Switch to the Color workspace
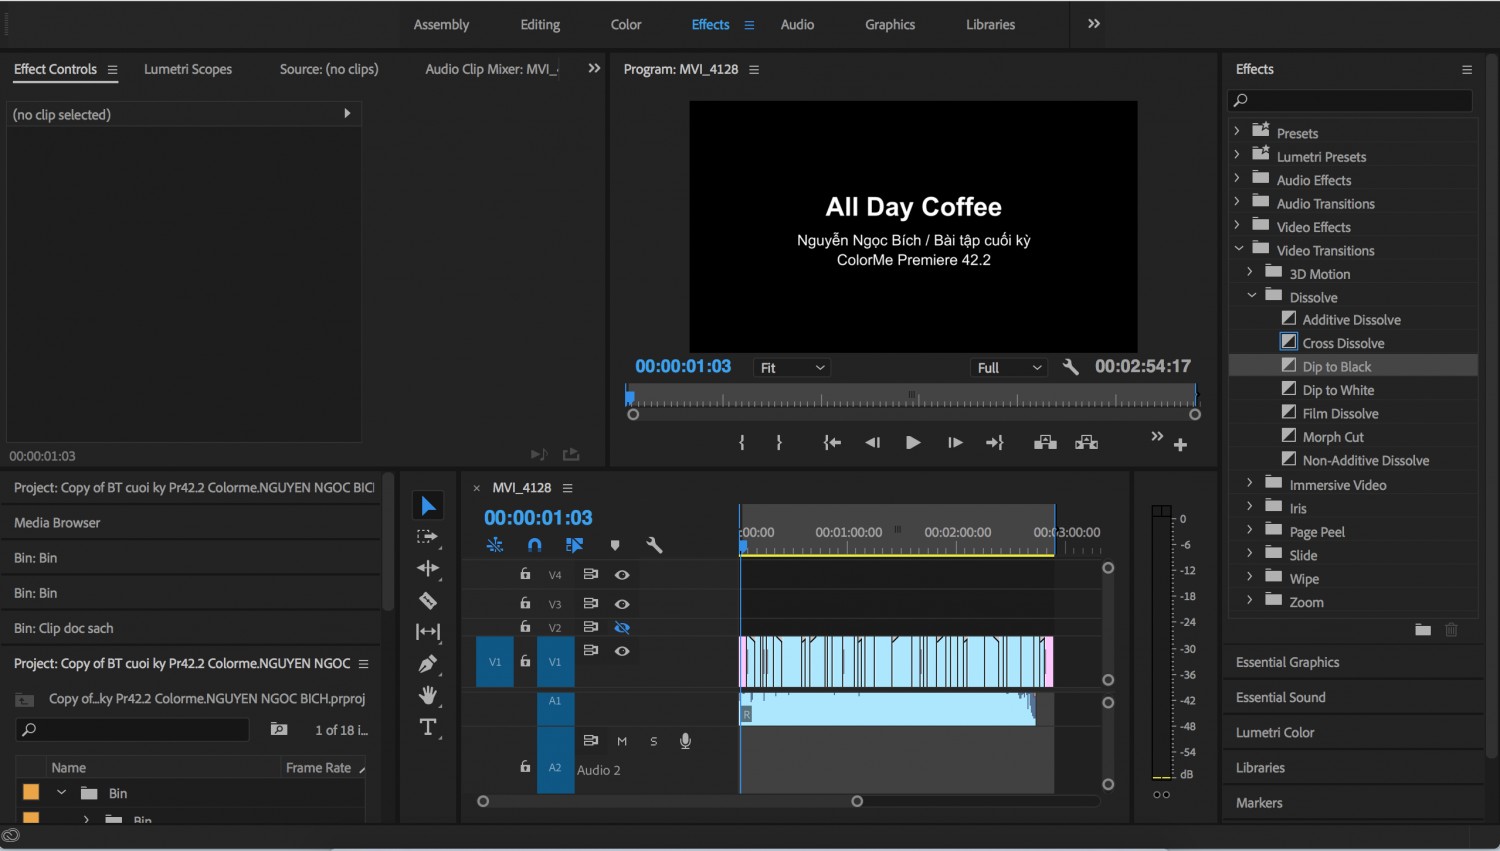 pyautogui.click(x=626, y=25)
